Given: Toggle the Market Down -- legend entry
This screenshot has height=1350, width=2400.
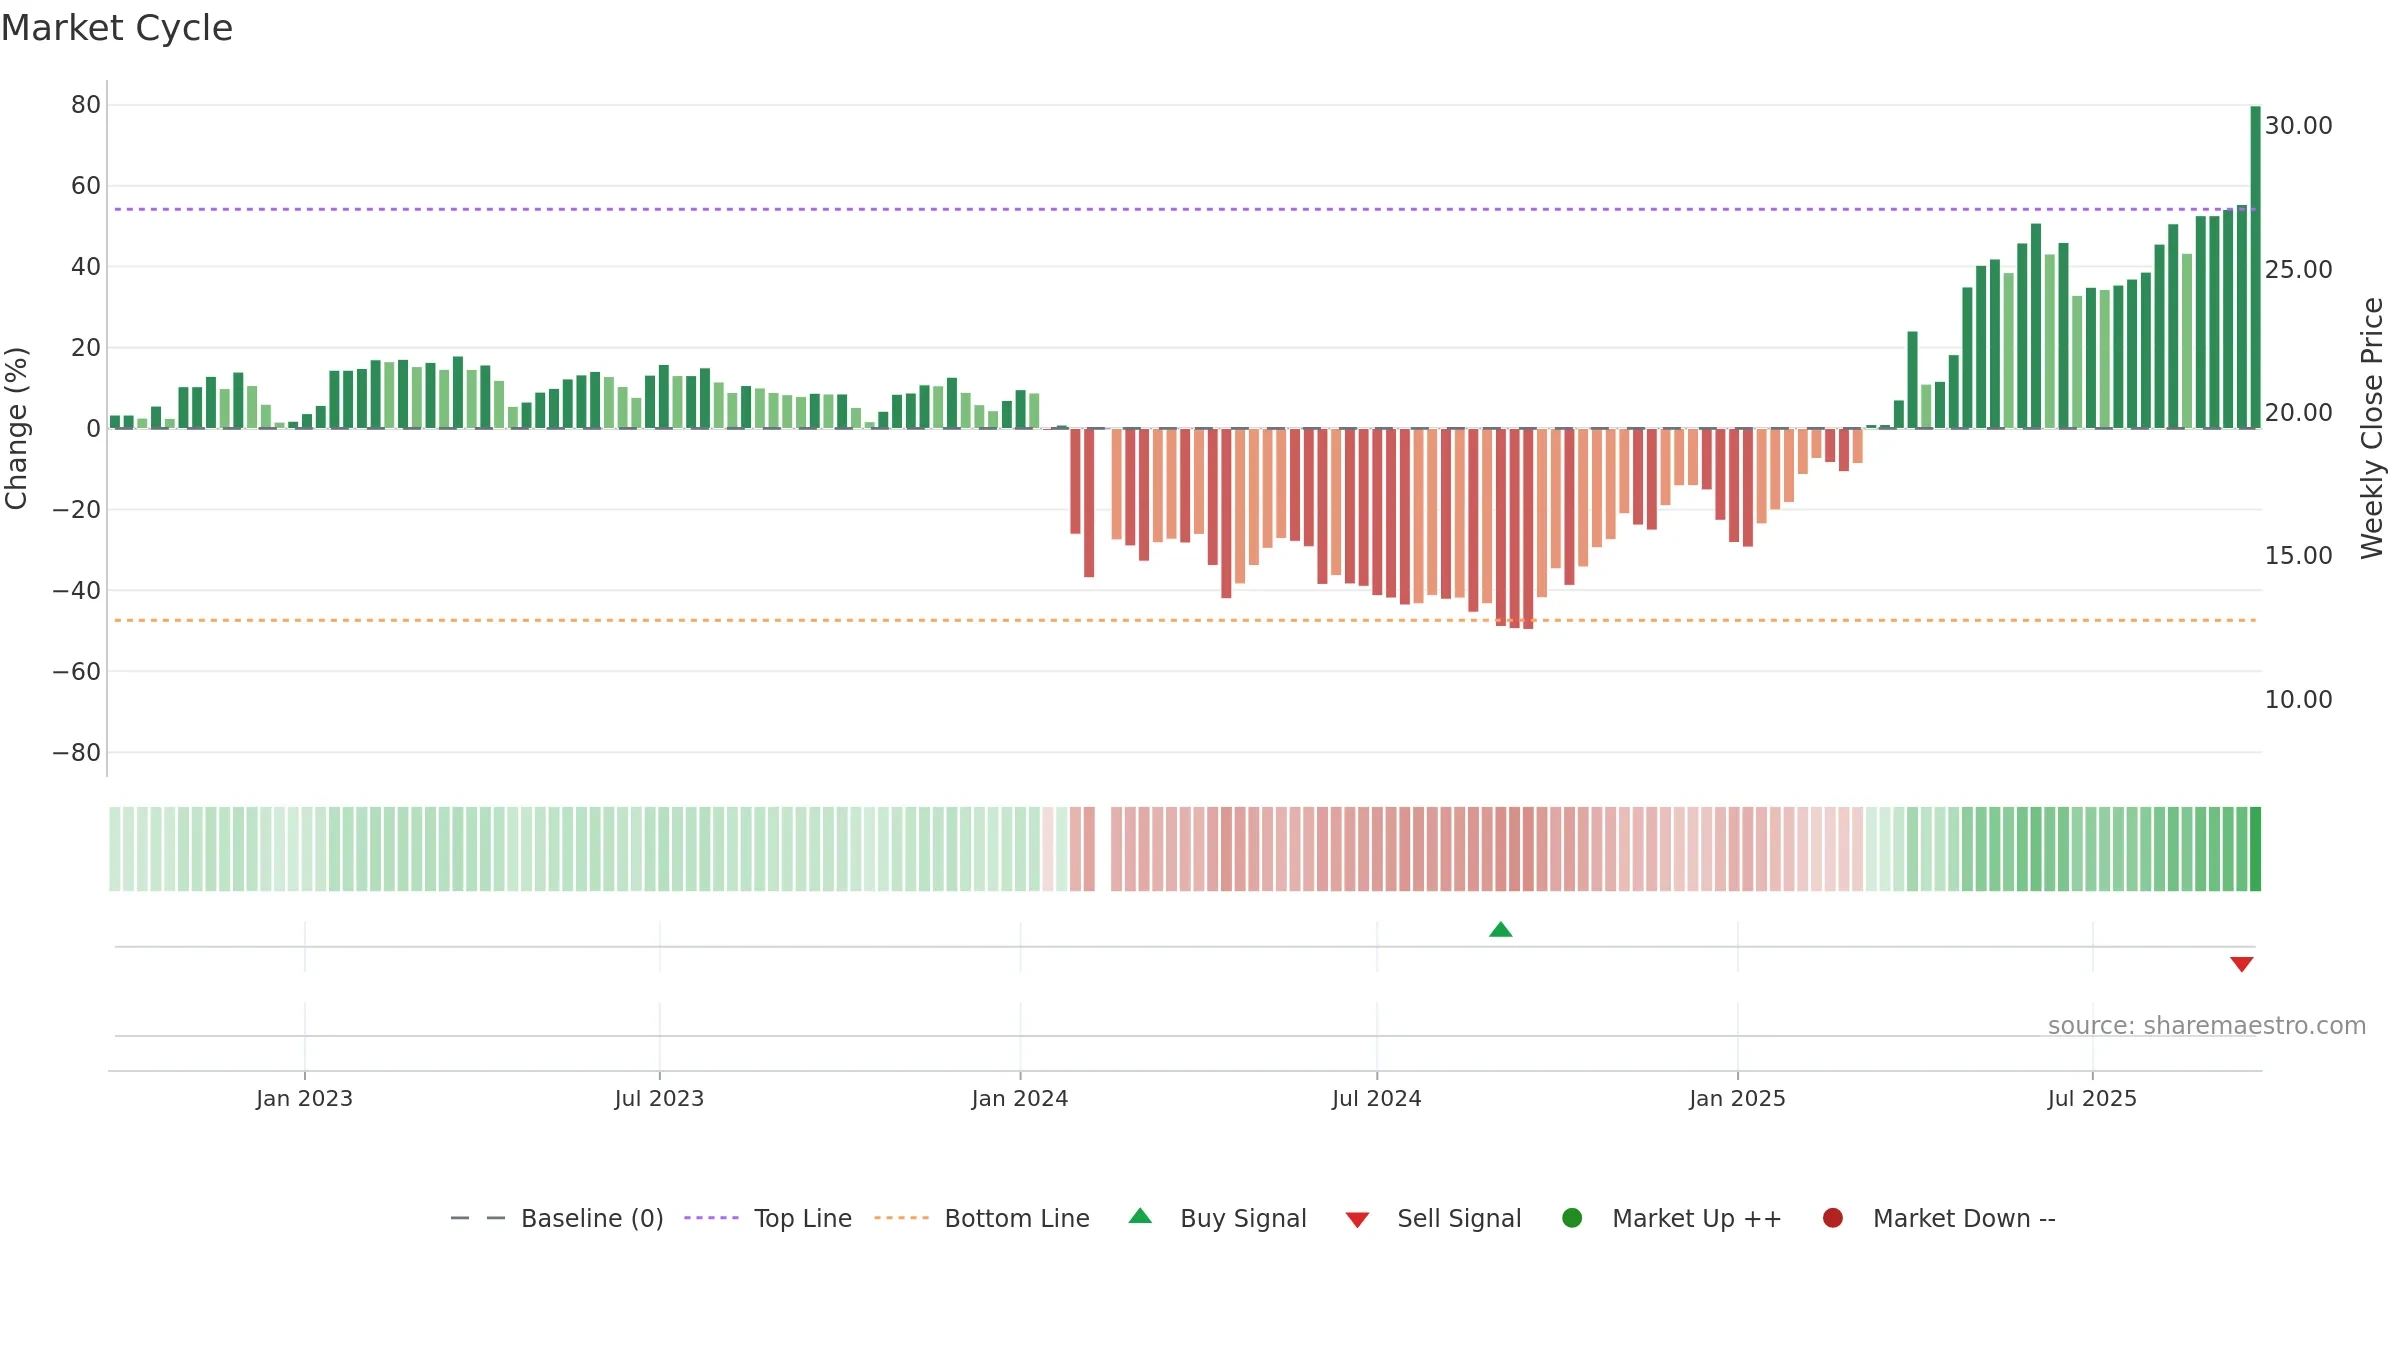Looking at the screenshot, I should point(1939,1219).
